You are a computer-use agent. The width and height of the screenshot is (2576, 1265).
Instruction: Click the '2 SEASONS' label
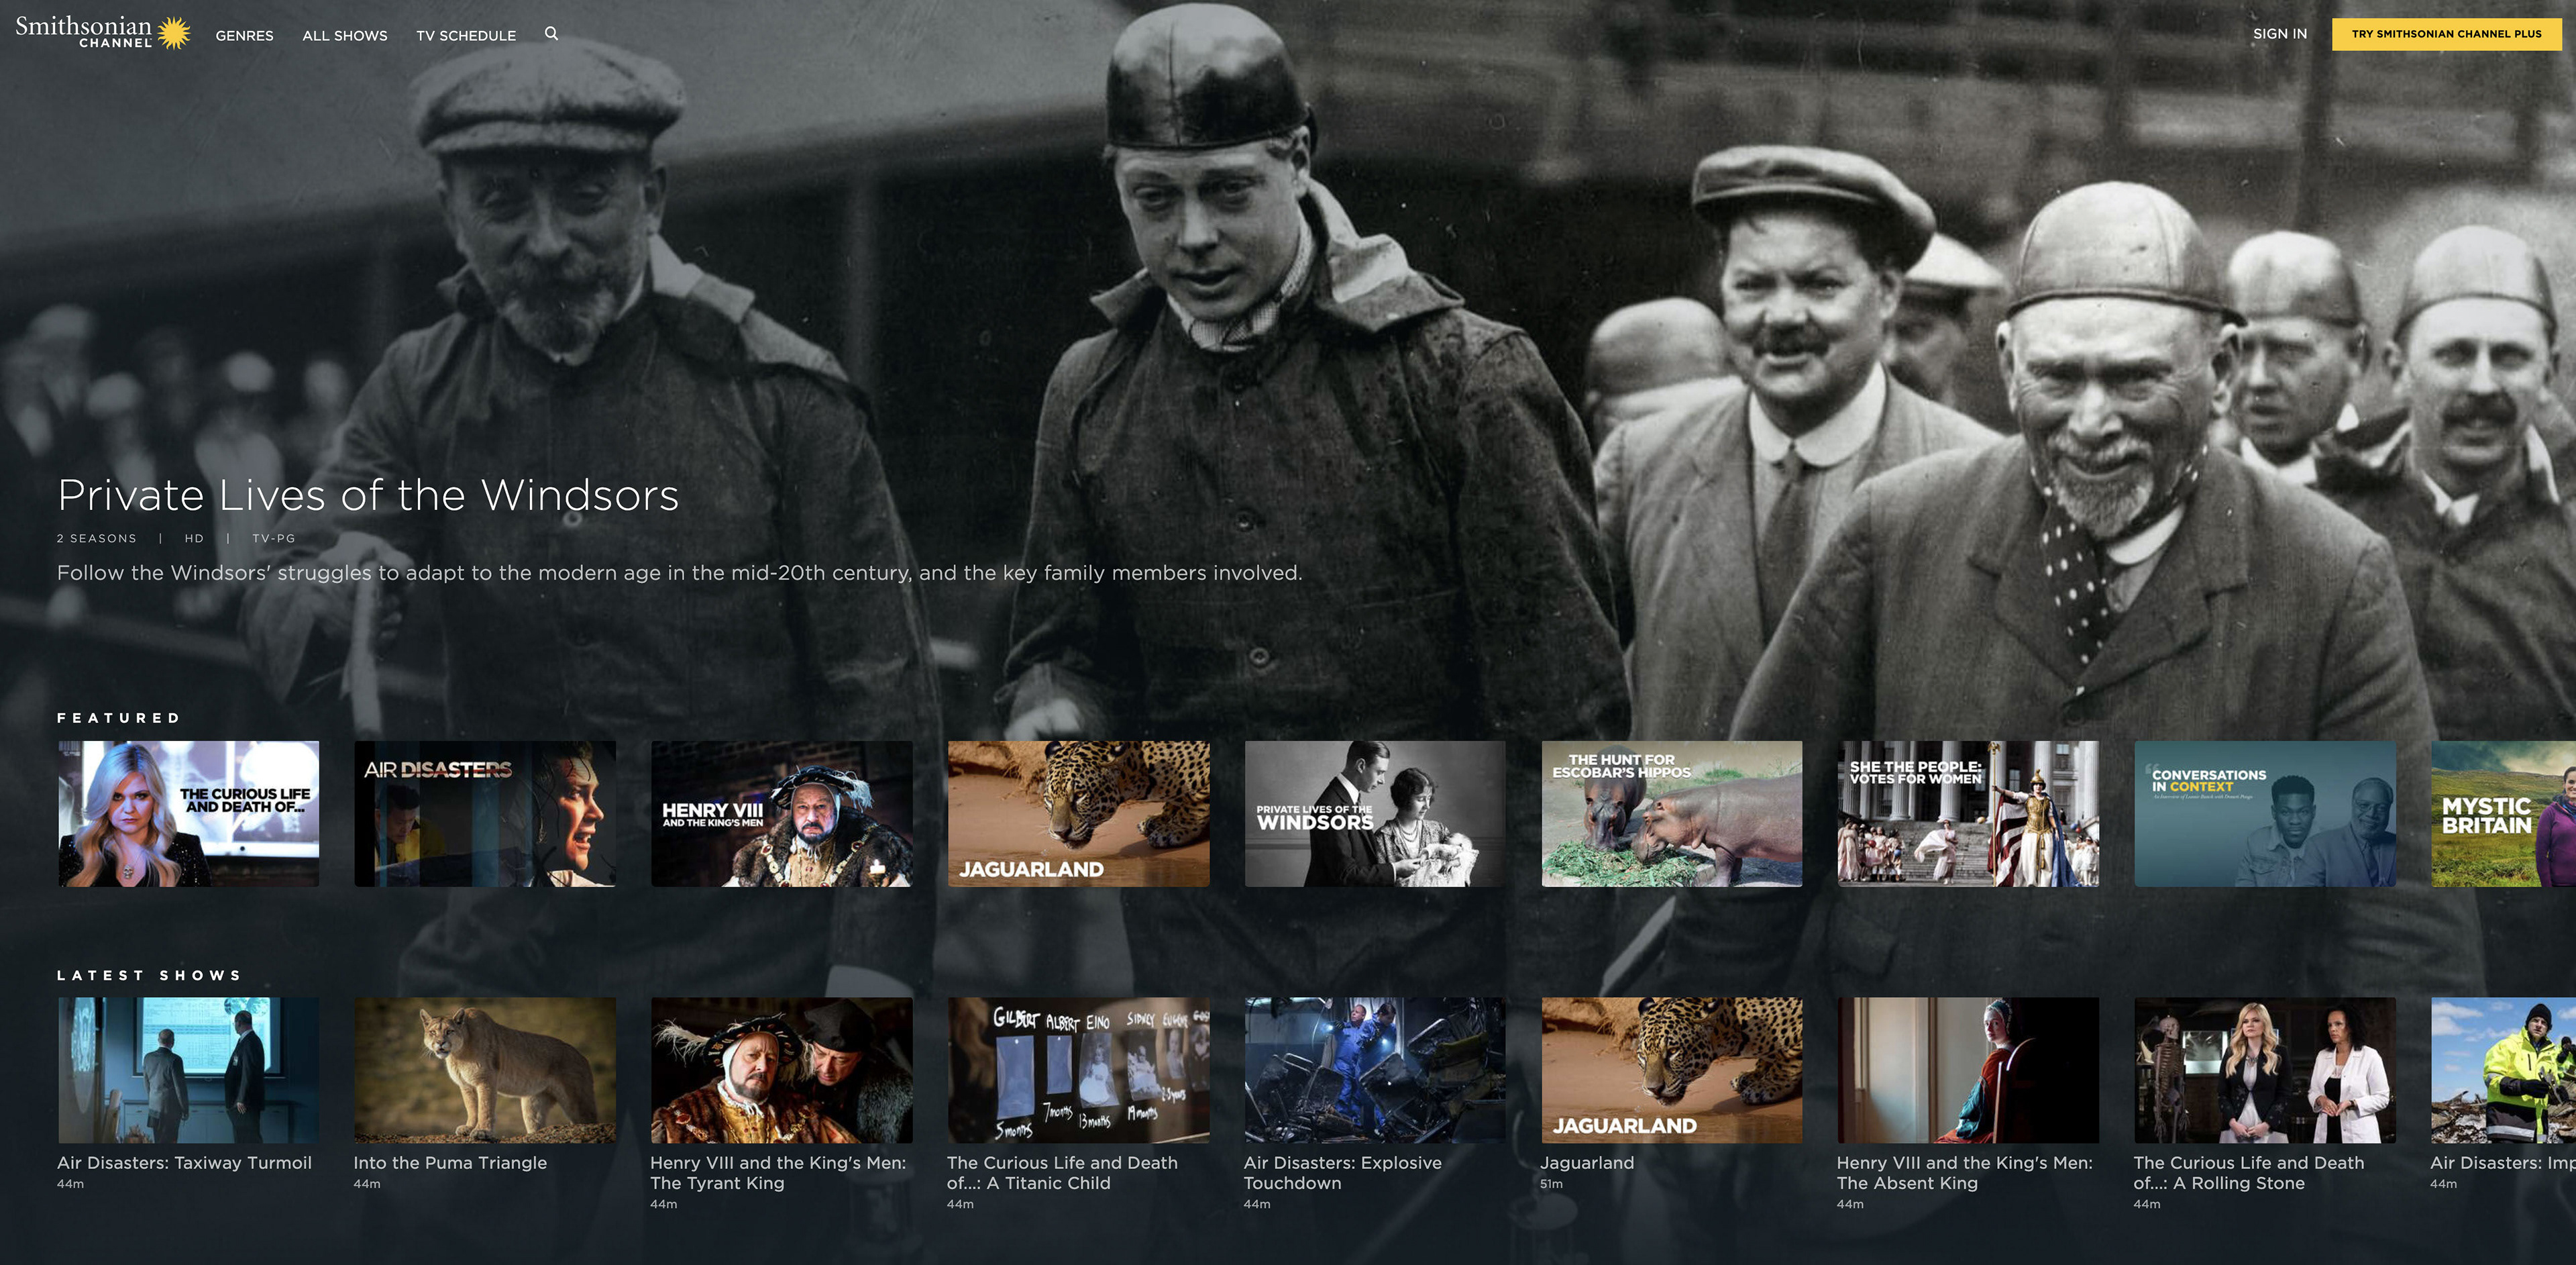tap(97, 538)
